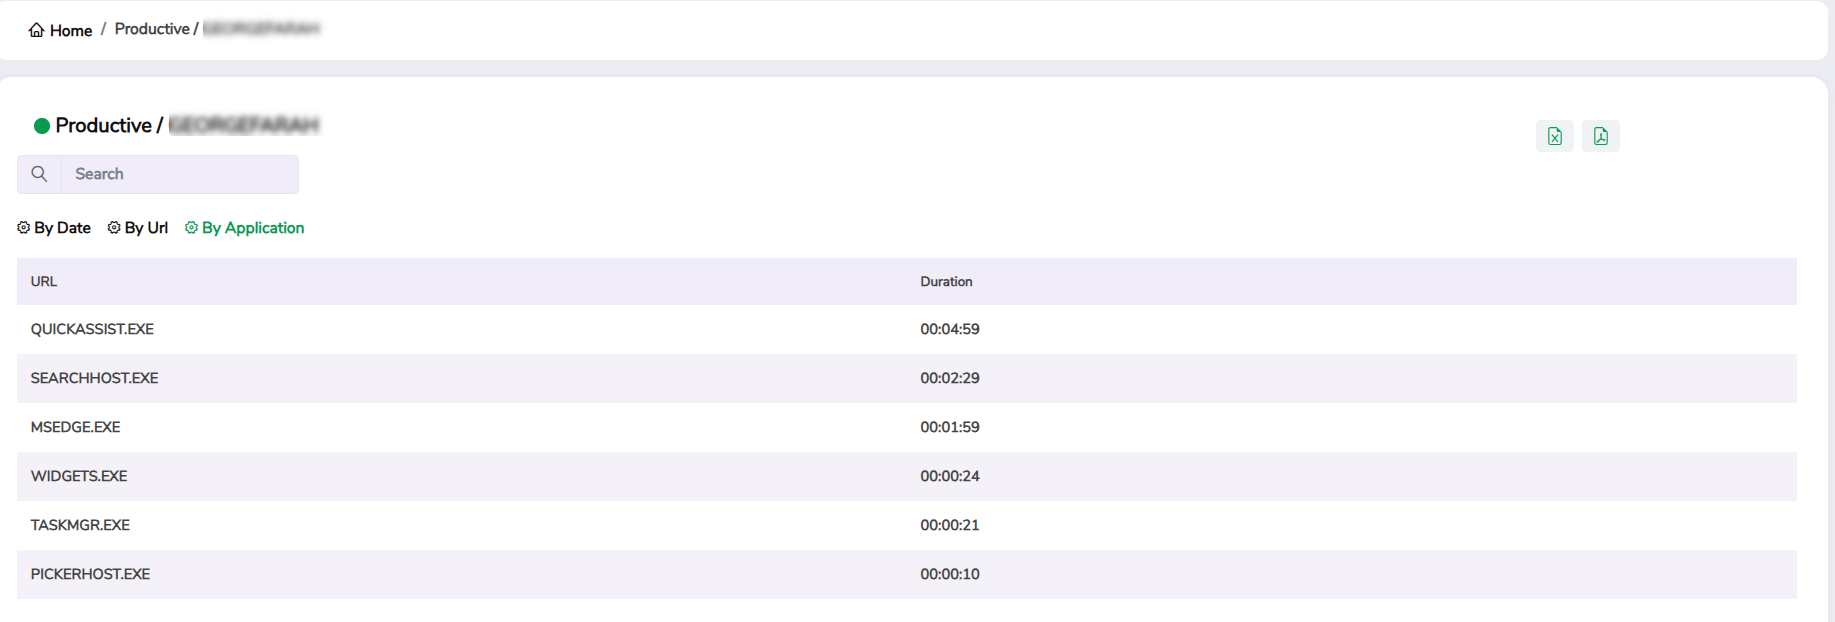Select the SEARCHHOST.EXE entry
The image size is (1835, 622).
point(94,378)
